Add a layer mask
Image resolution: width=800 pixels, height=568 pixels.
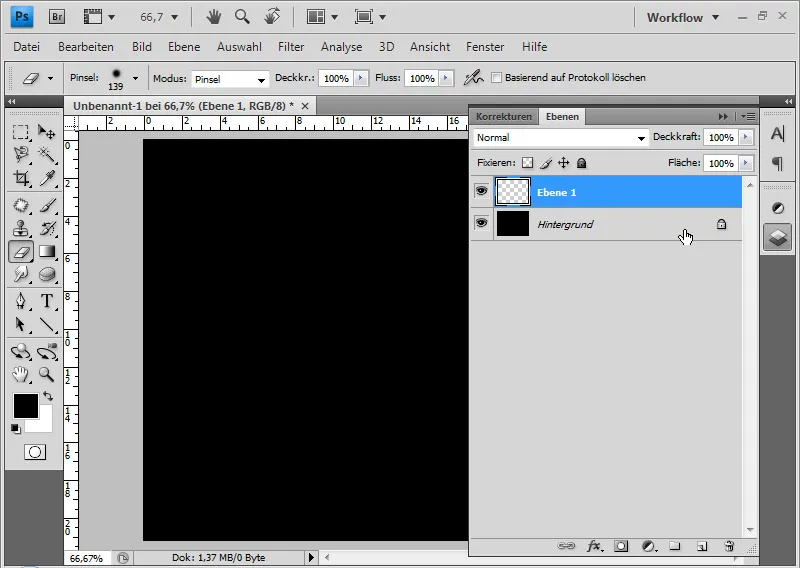point(621,546)
